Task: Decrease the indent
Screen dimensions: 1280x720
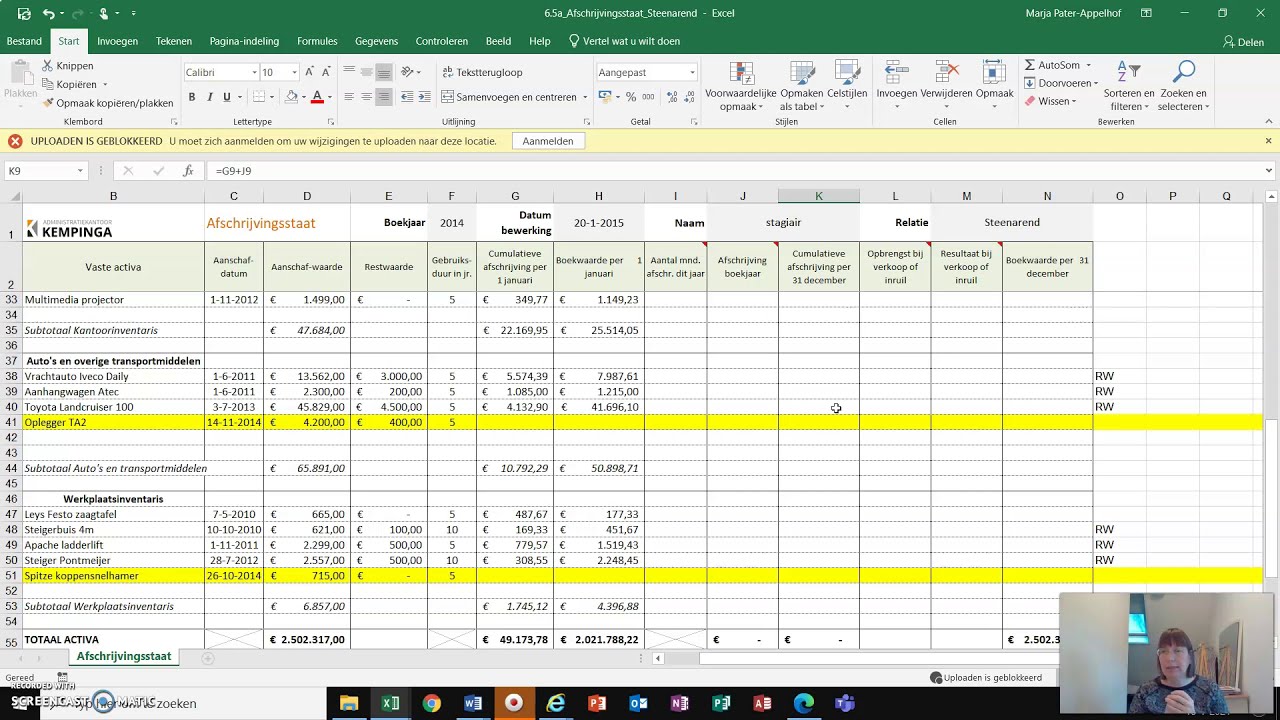Action: [407, 97]
